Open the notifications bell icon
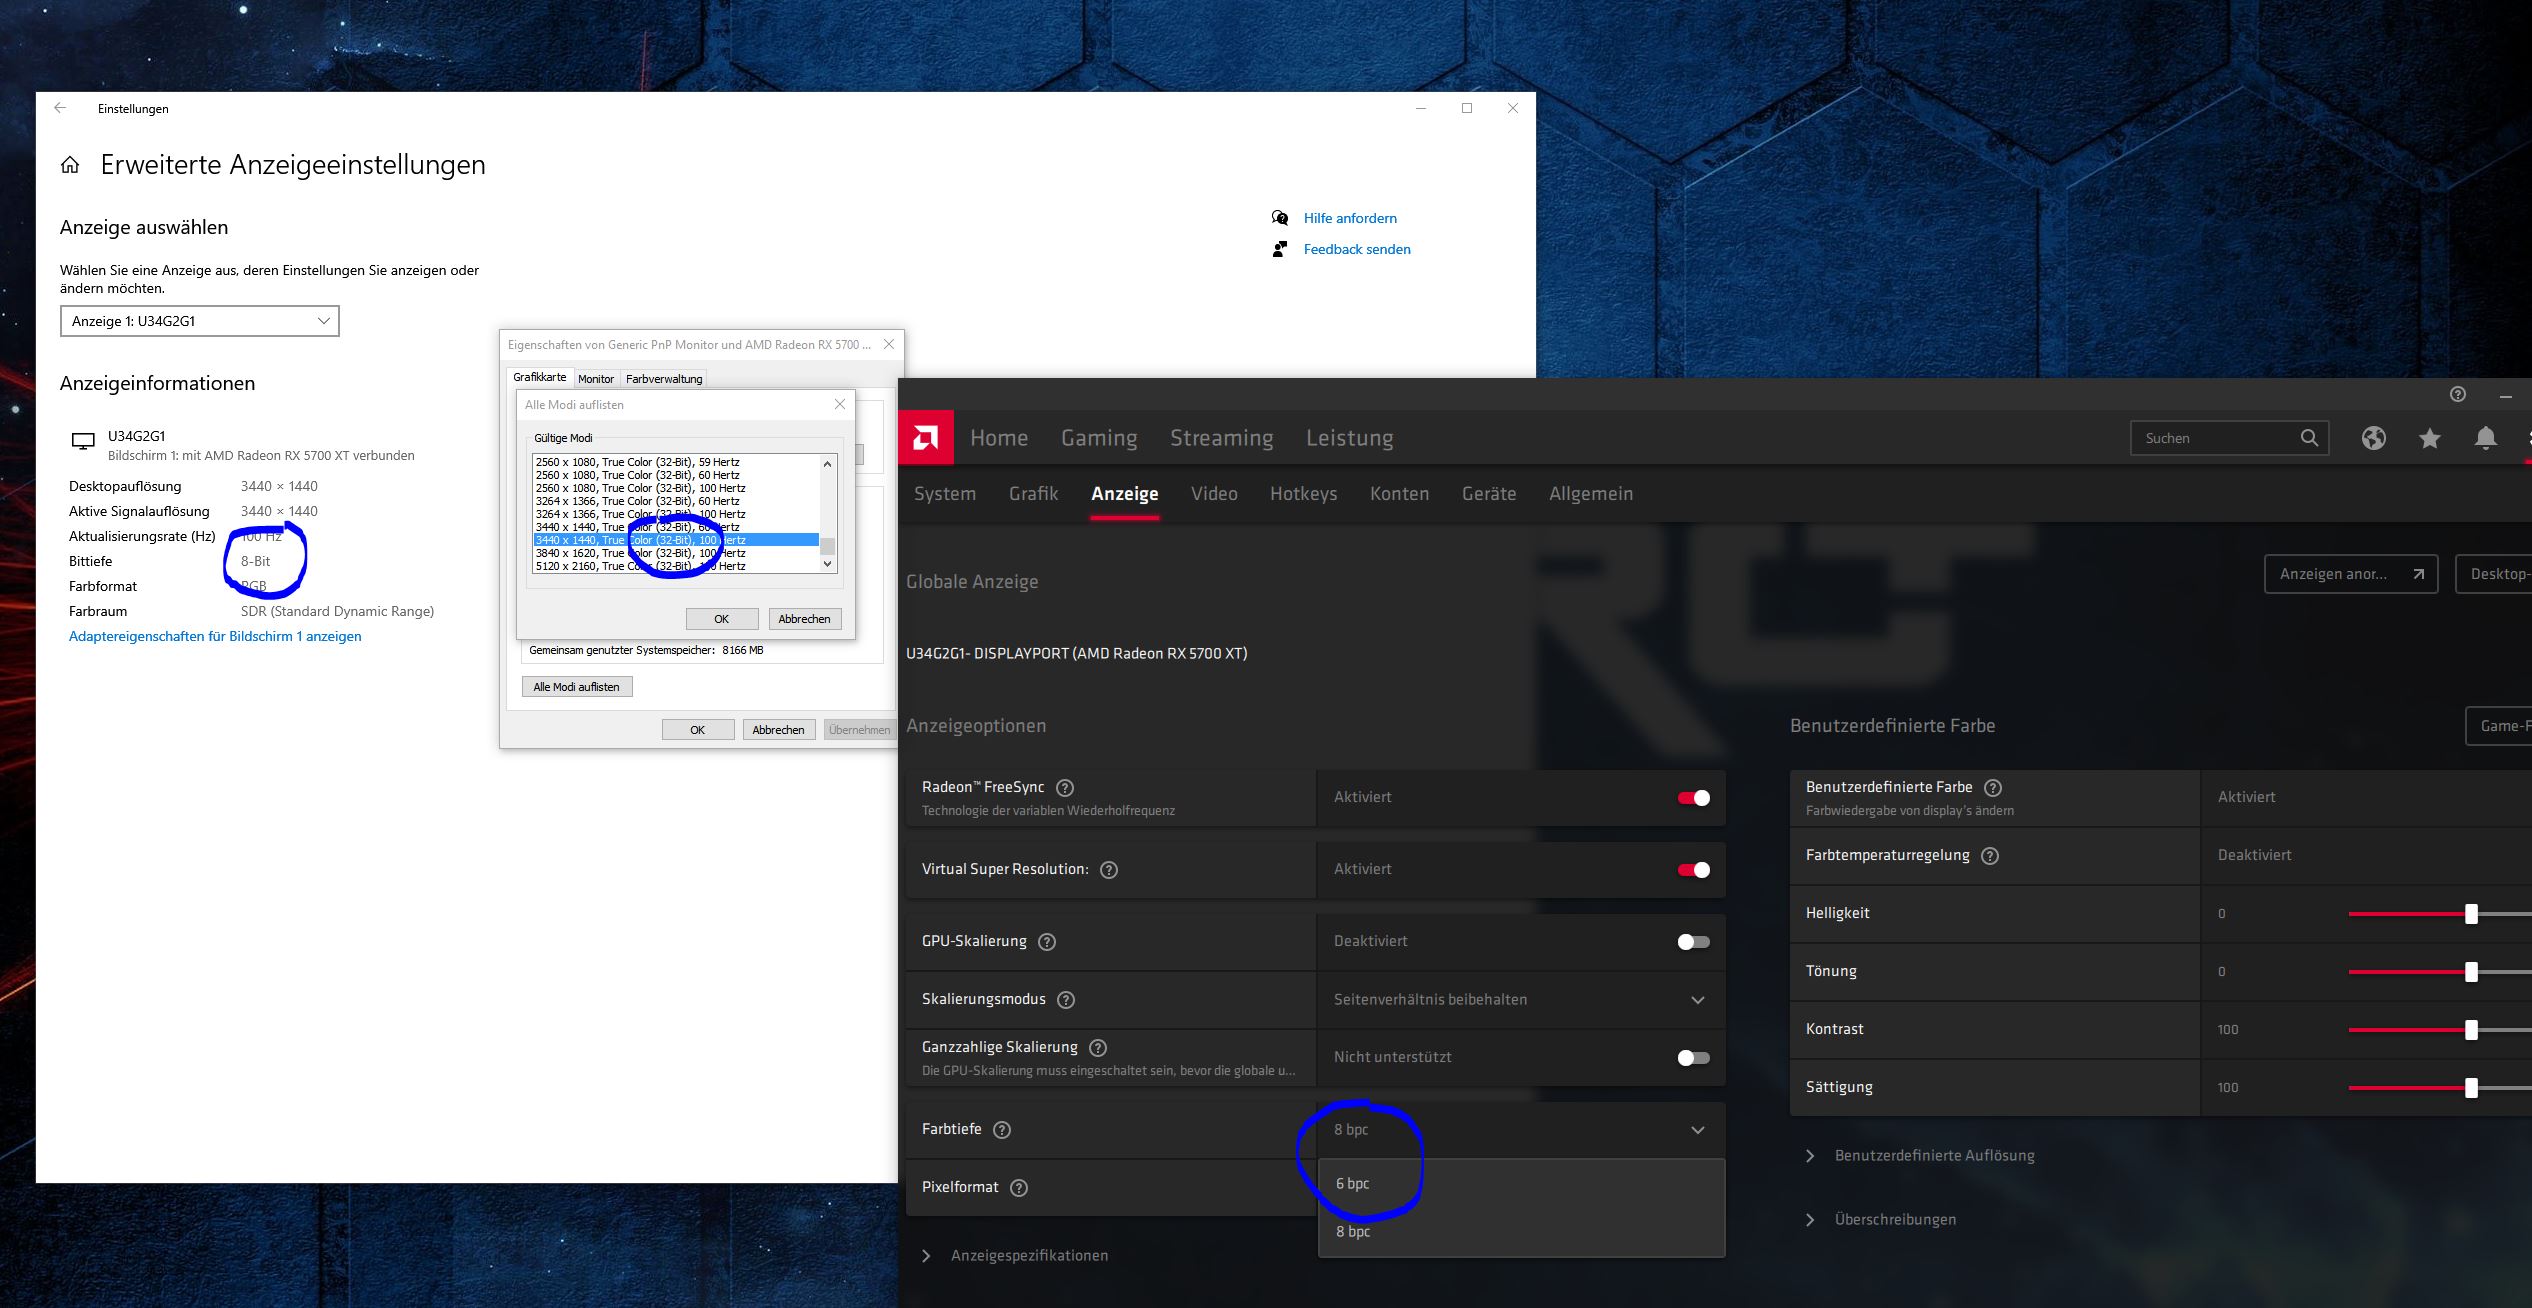Screen dimensions: 2532x1308 click(2485, 438)
